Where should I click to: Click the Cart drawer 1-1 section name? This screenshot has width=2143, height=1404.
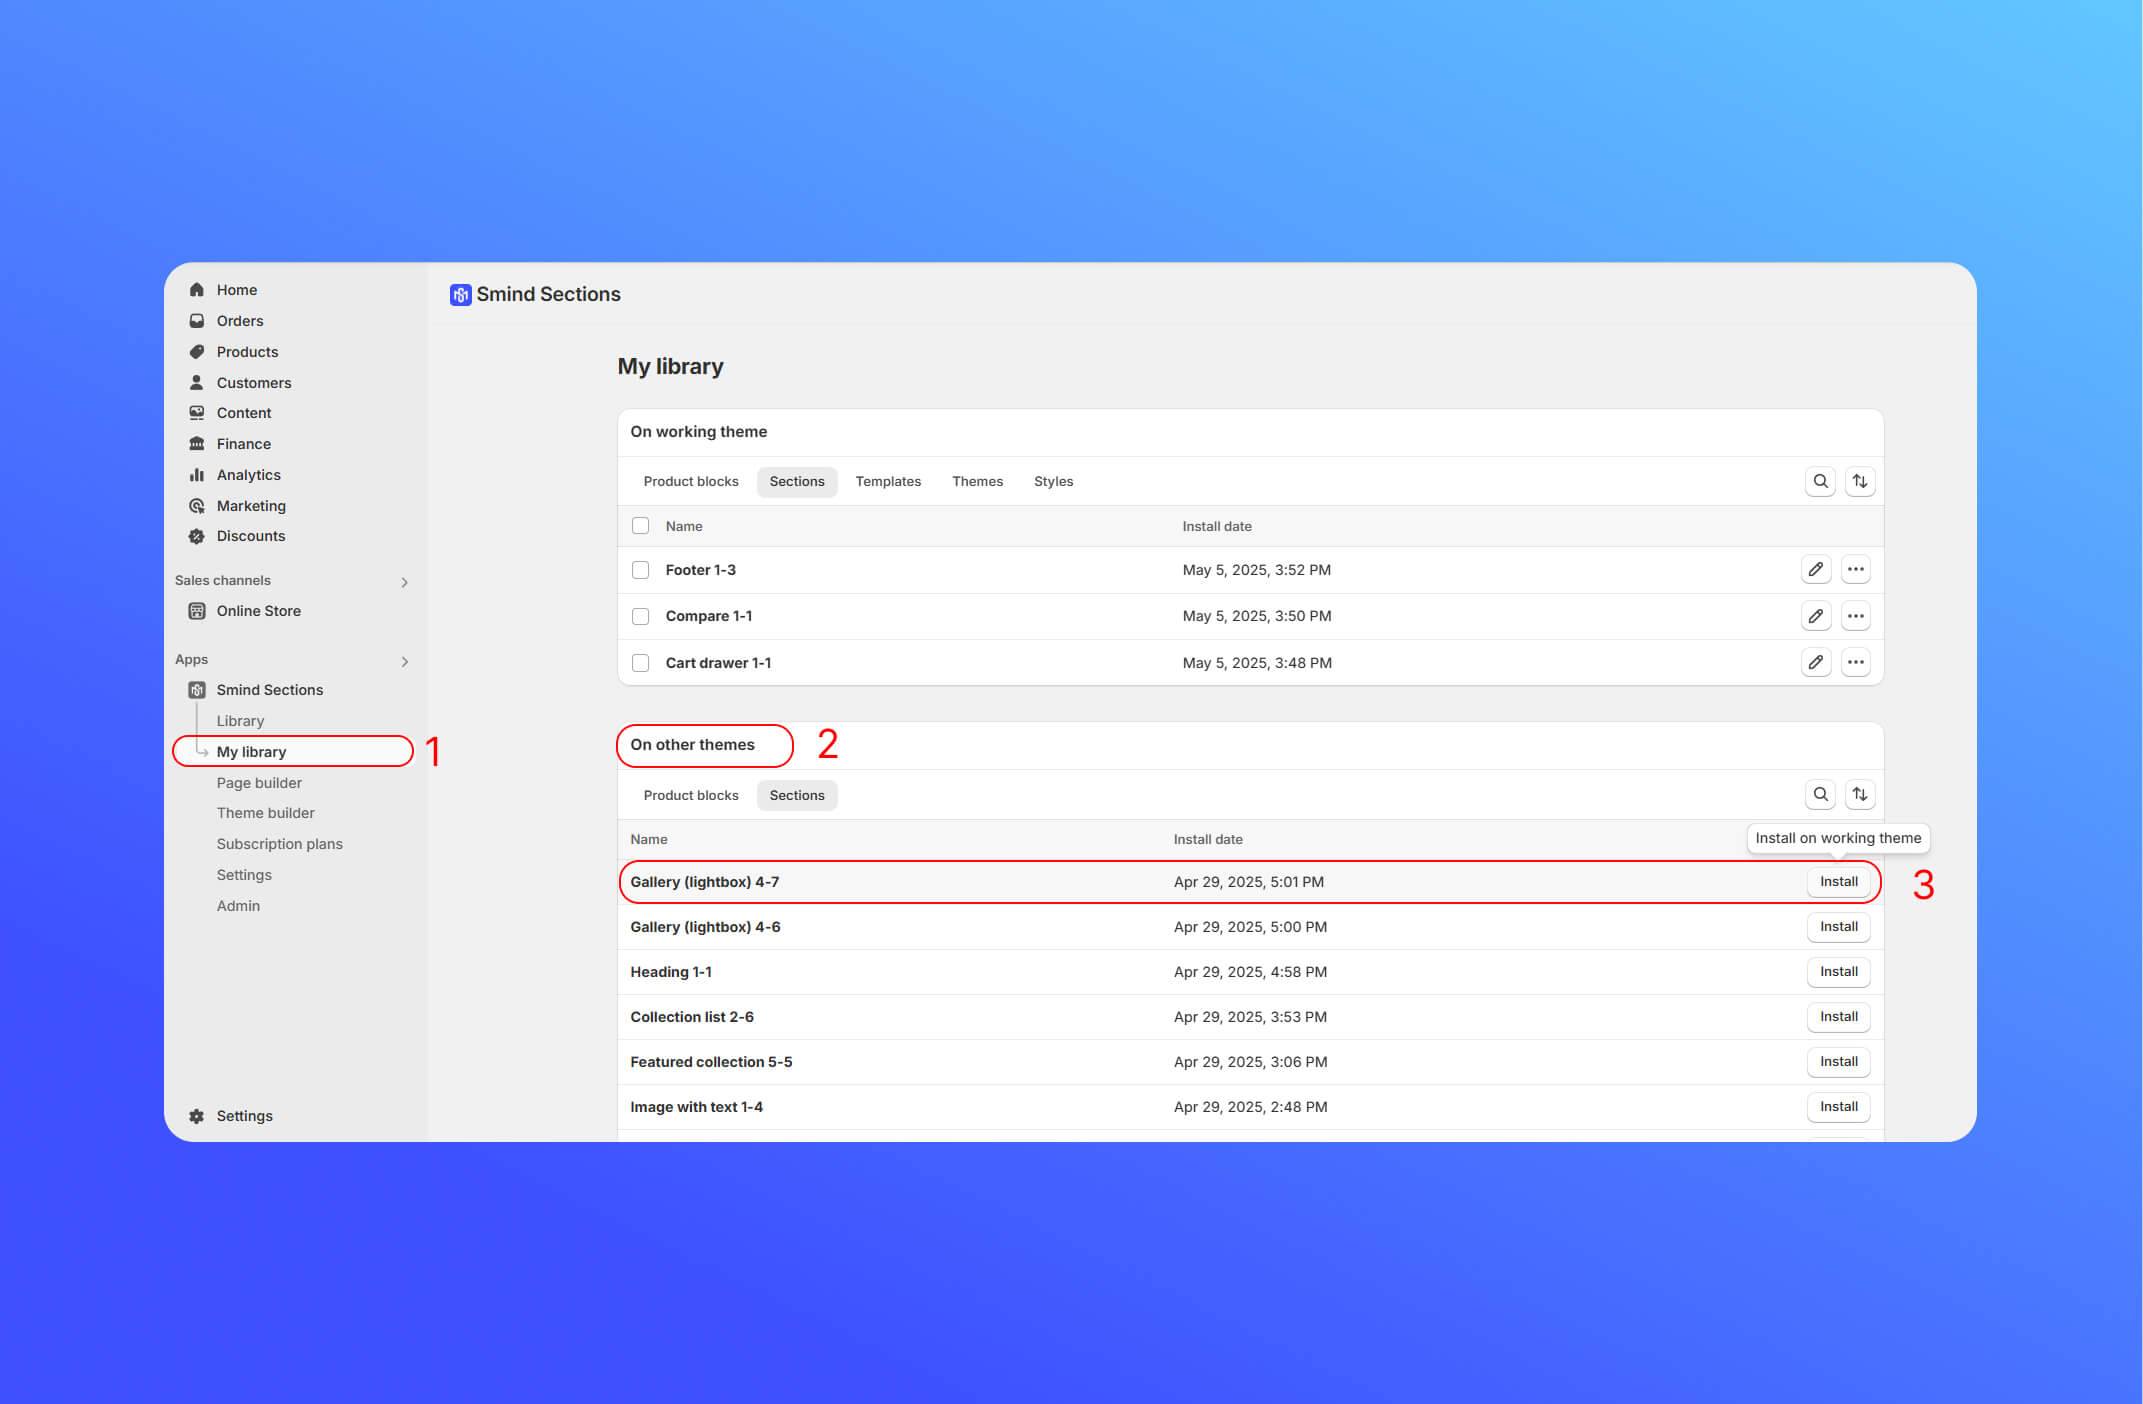[718, 663]
